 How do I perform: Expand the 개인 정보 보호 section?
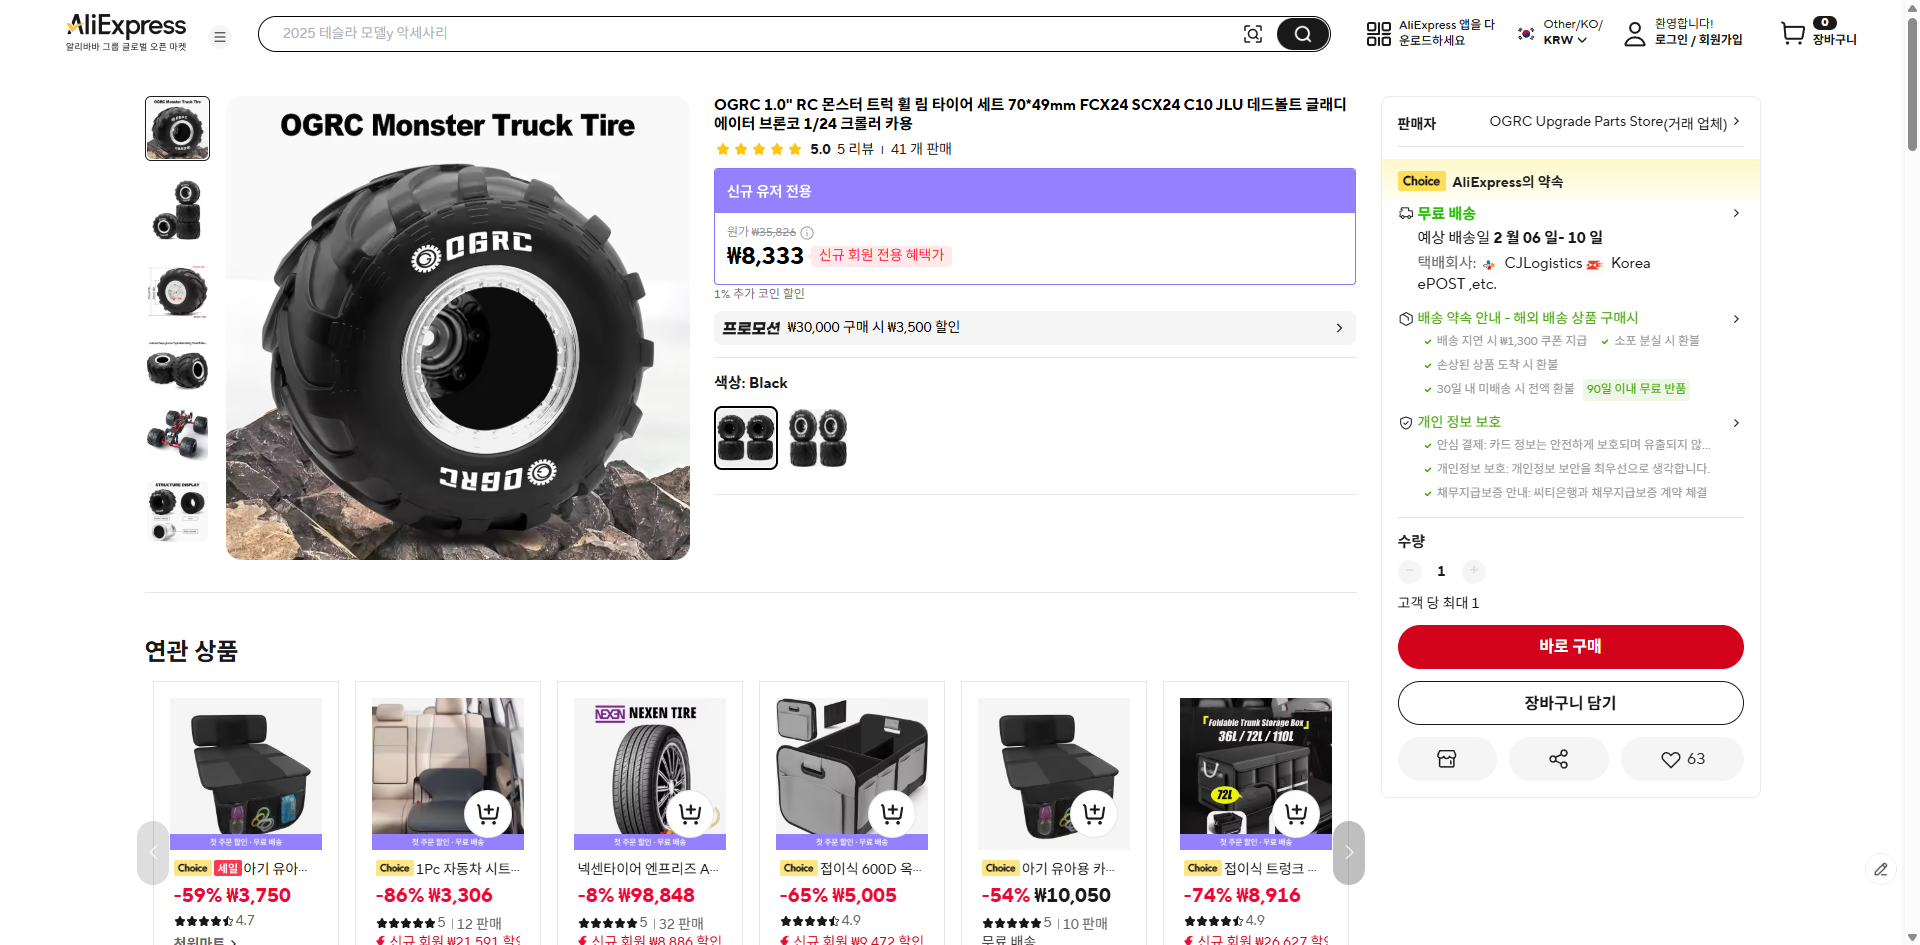pyautogui.click(x=1736, y=422)
